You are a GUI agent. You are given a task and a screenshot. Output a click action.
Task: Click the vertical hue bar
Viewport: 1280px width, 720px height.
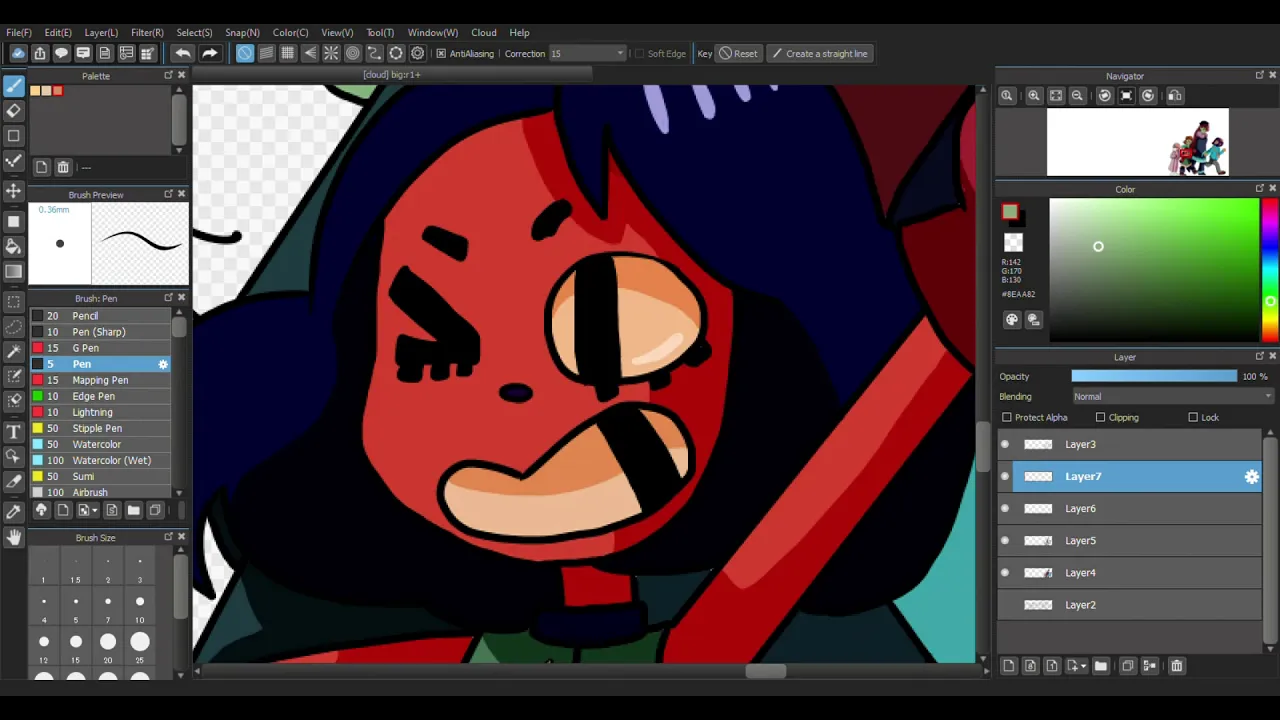point(1269,270)
